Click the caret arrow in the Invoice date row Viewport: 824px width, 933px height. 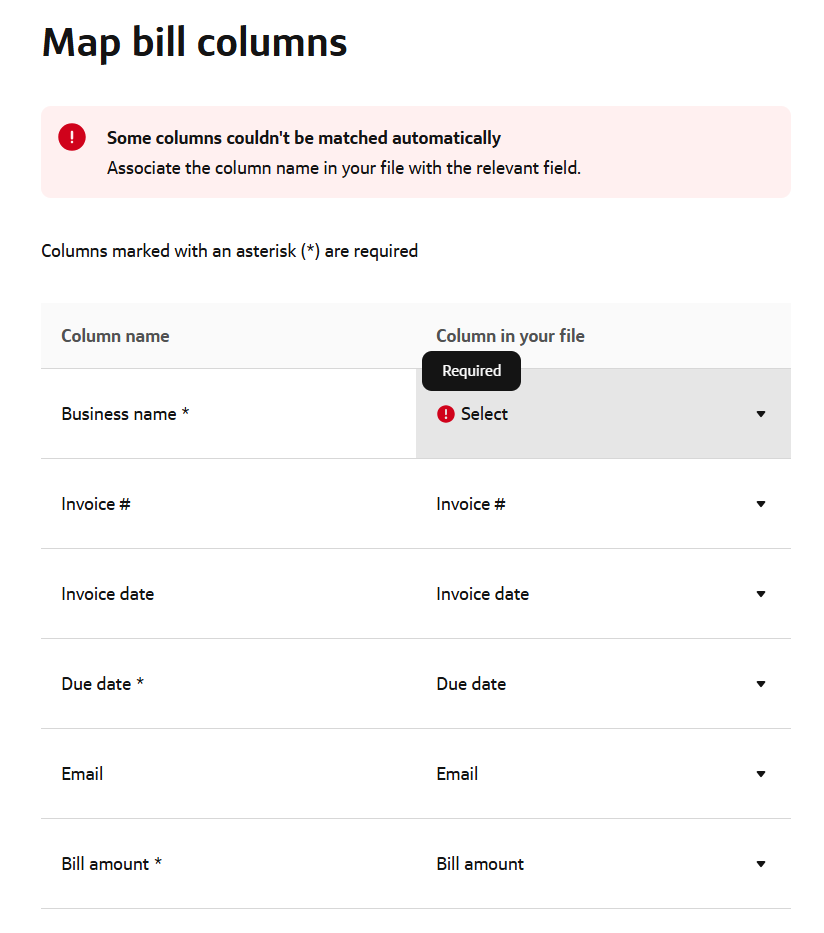[761, 594]
